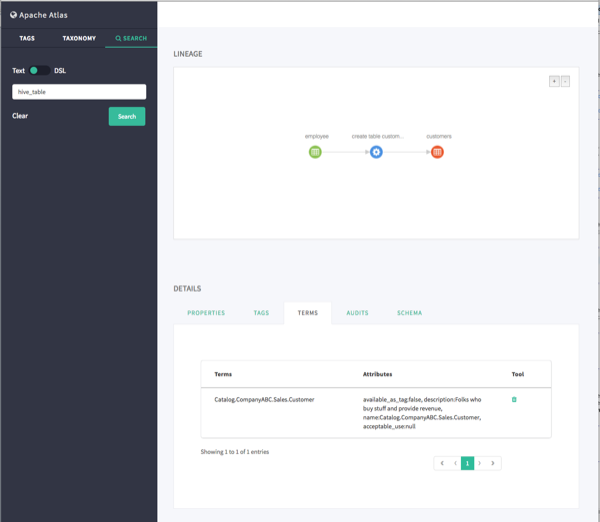Open the Schema details tab
Screen dimensions: 600x522
tap(409, 313)
